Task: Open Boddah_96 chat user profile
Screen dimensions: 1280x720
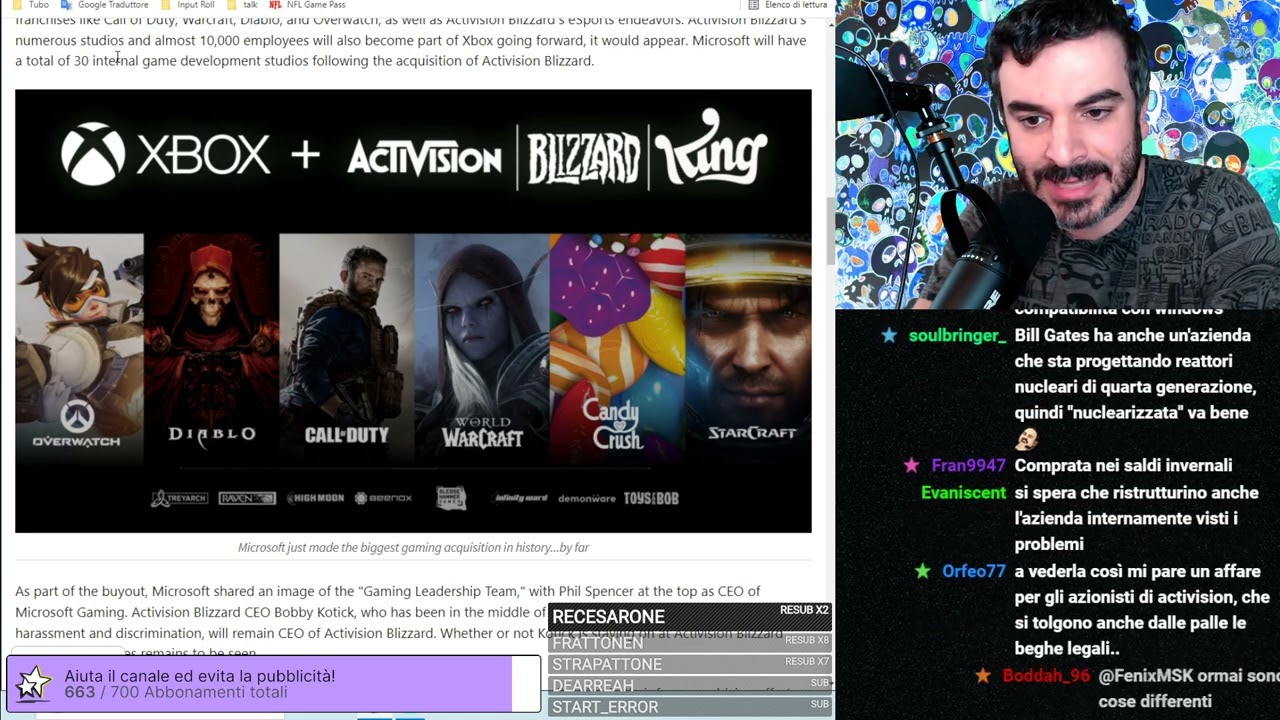Action: coord(1046,676)
